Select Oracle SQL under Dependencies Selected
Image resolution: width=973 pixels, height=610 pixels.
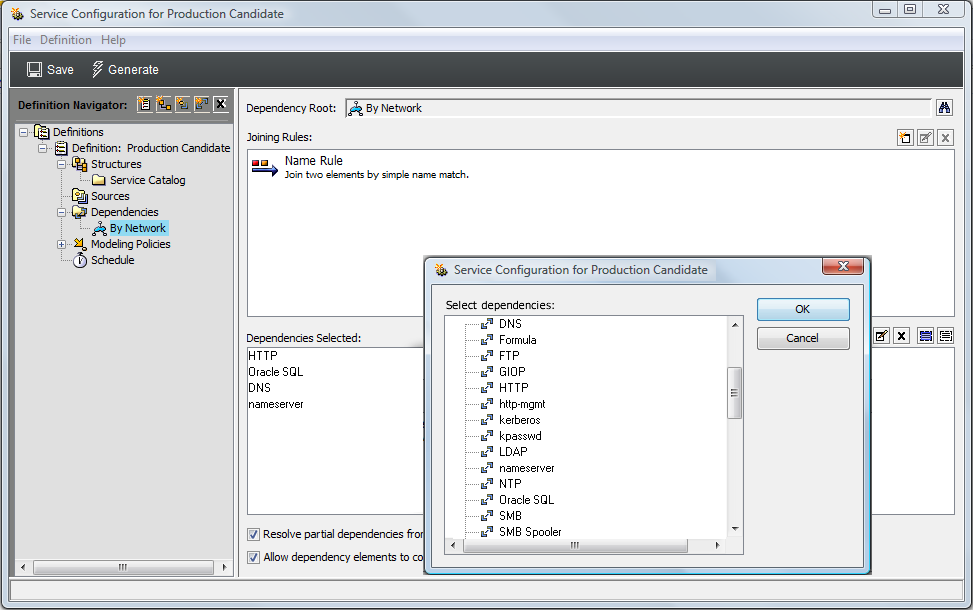276,372
